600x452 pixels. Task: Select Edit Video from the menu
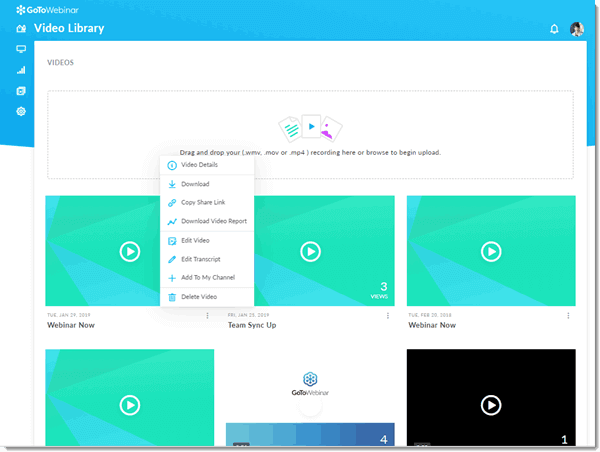point(207,240)
